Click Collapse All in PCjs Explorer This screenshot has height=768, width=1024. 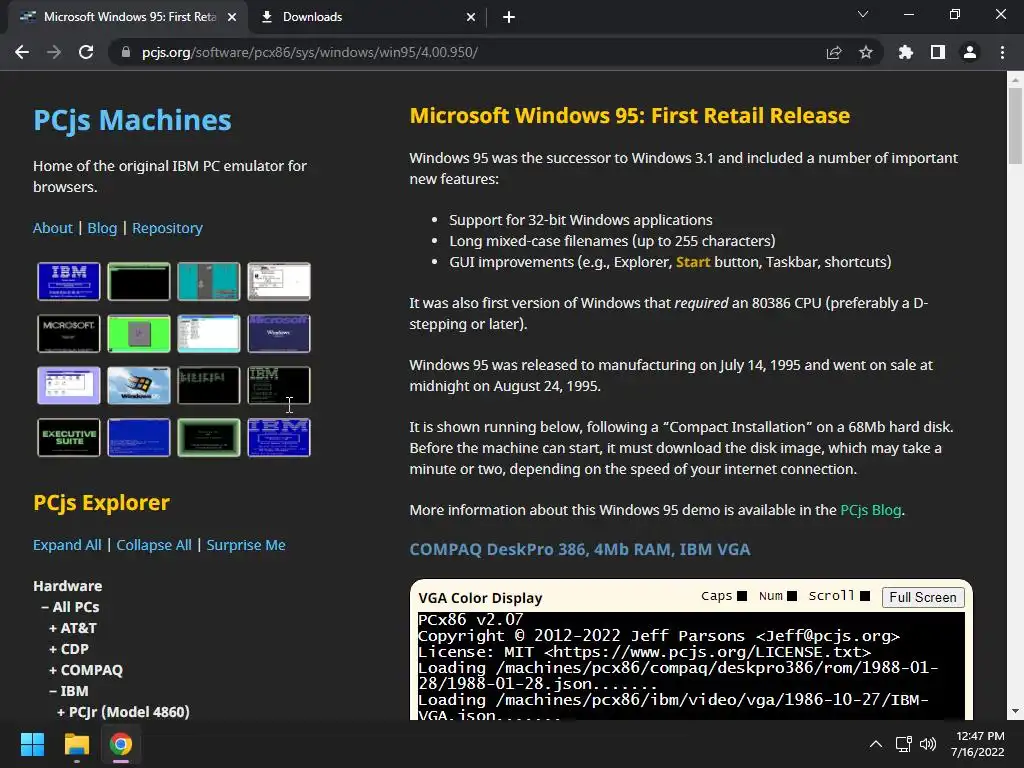point(154,545)
